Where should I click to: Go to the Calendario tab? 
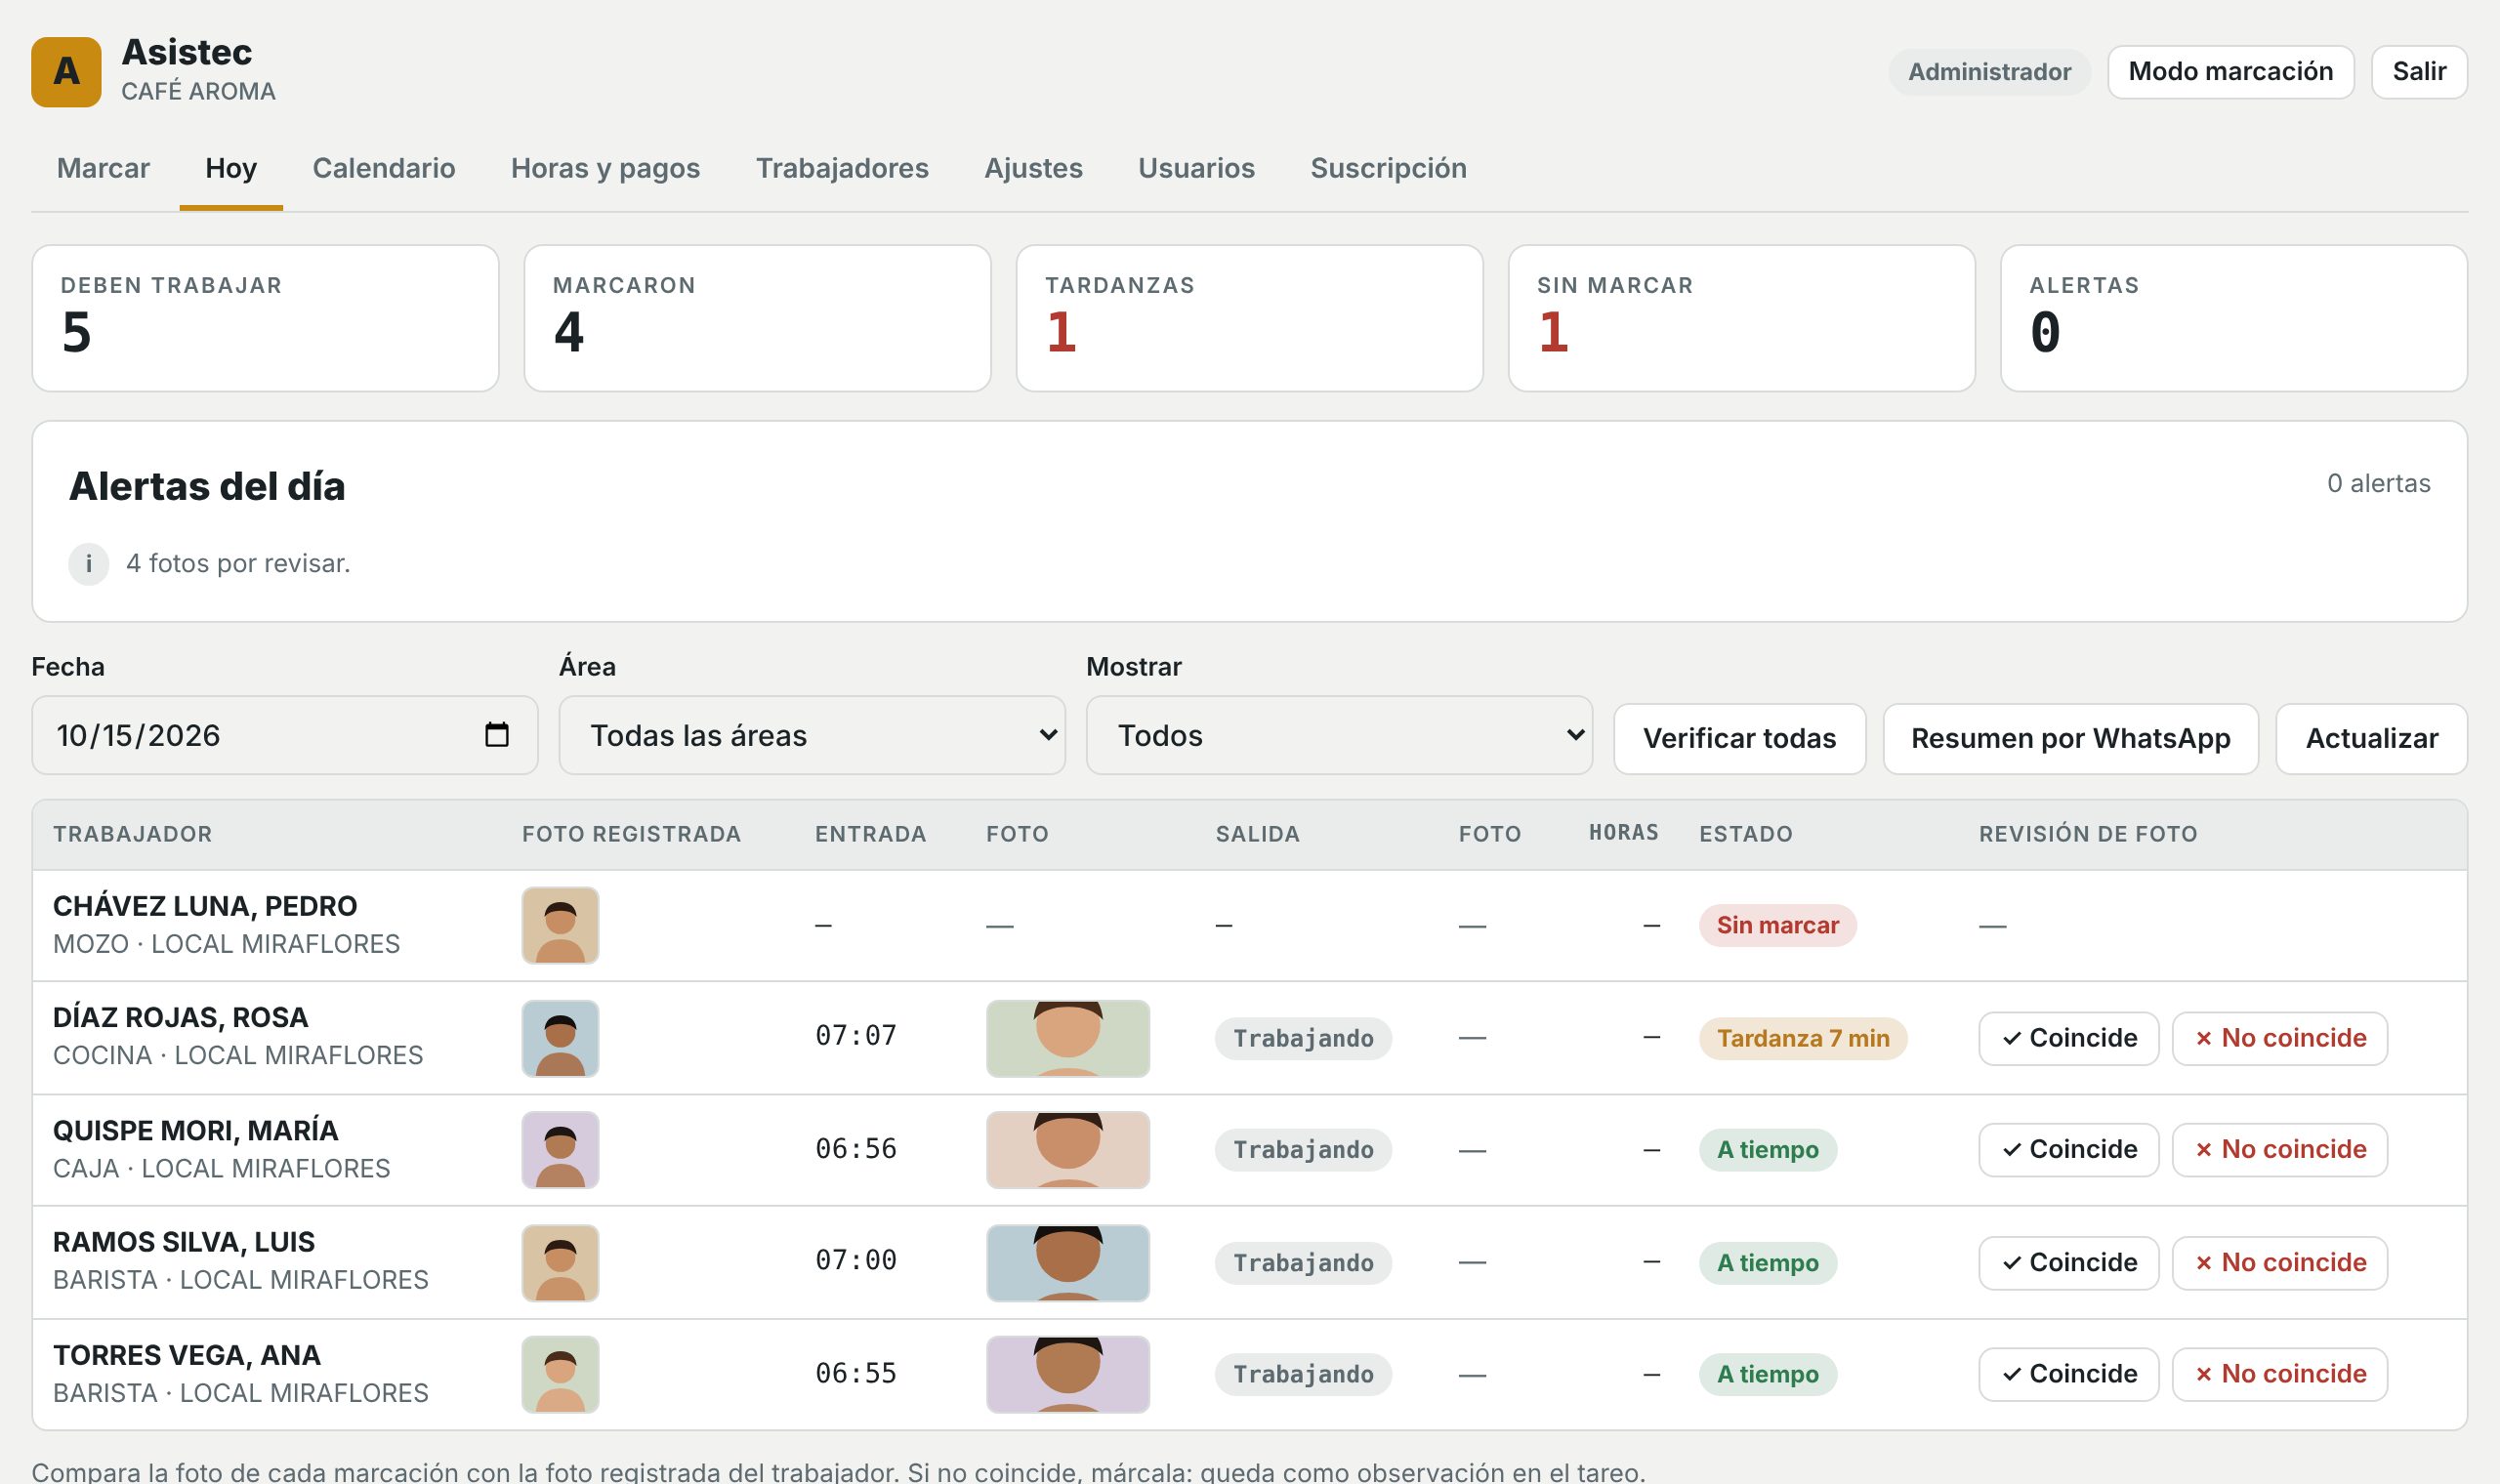click(384, 168)
